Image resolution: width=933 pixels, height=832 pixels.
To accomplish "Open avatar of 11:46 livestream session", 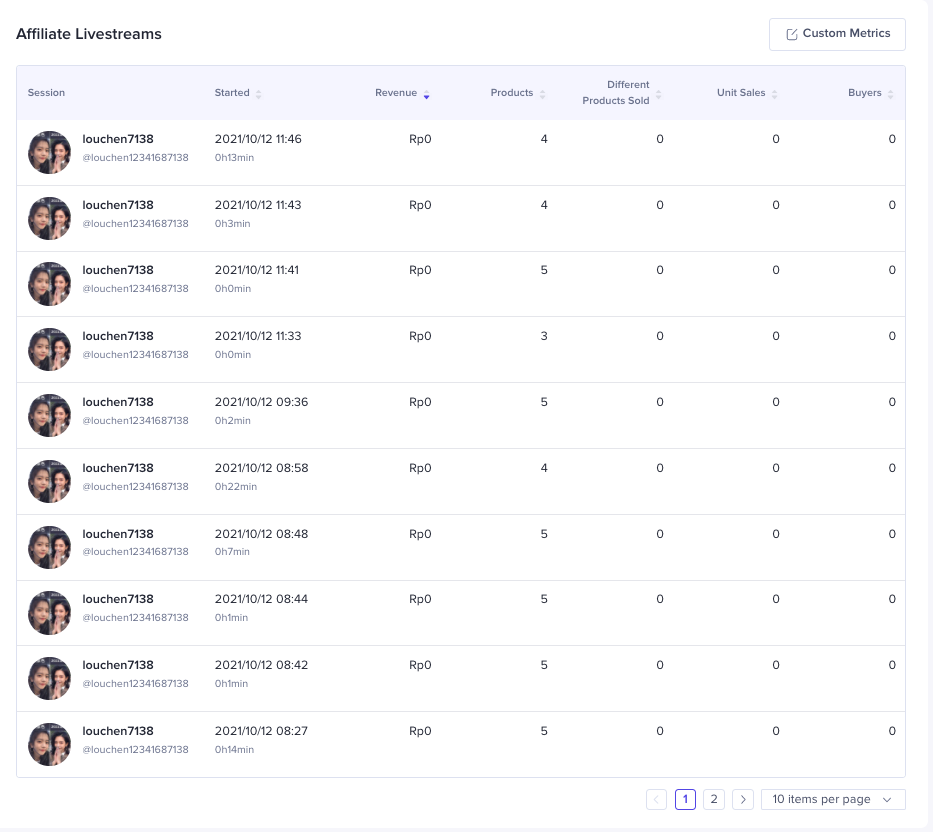I will [x=49, y=152].
